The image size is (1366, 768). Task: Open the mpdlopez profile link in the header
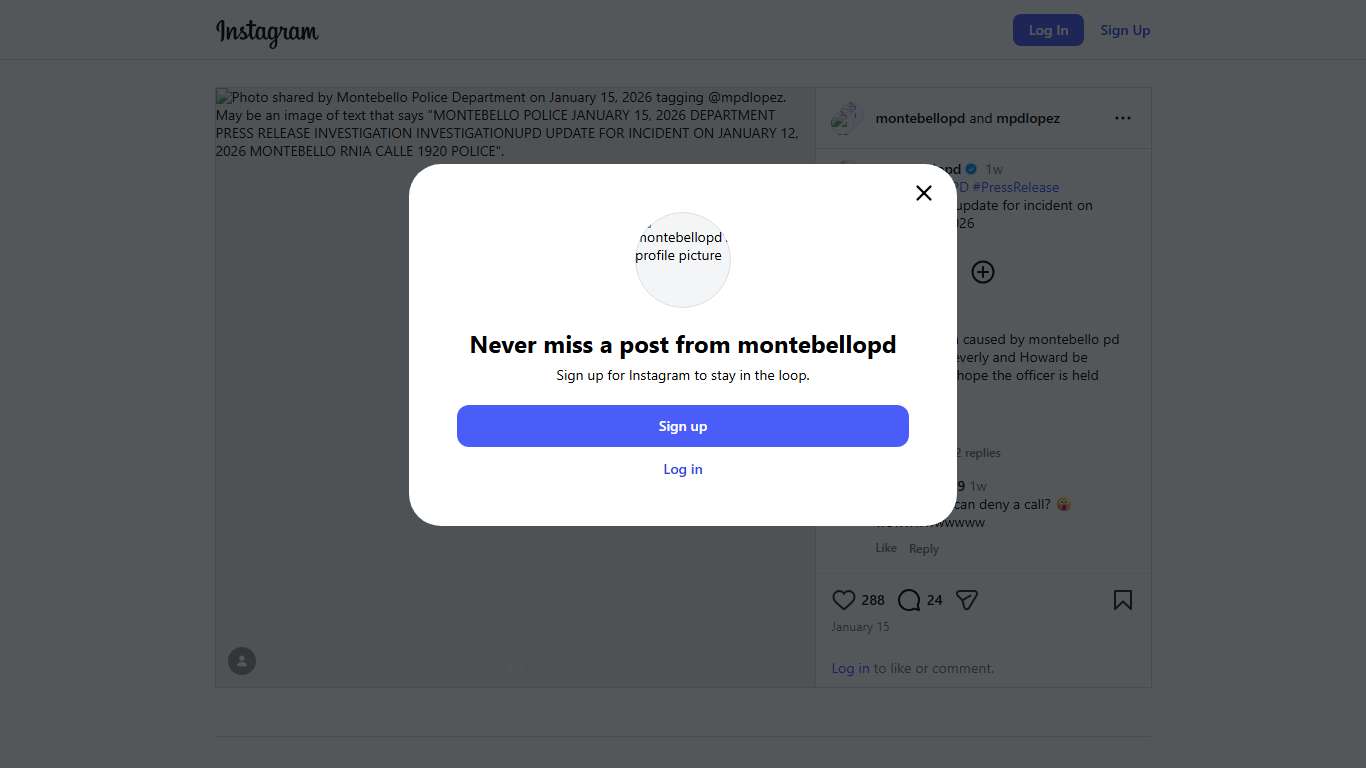click(x=1028, y=118)
